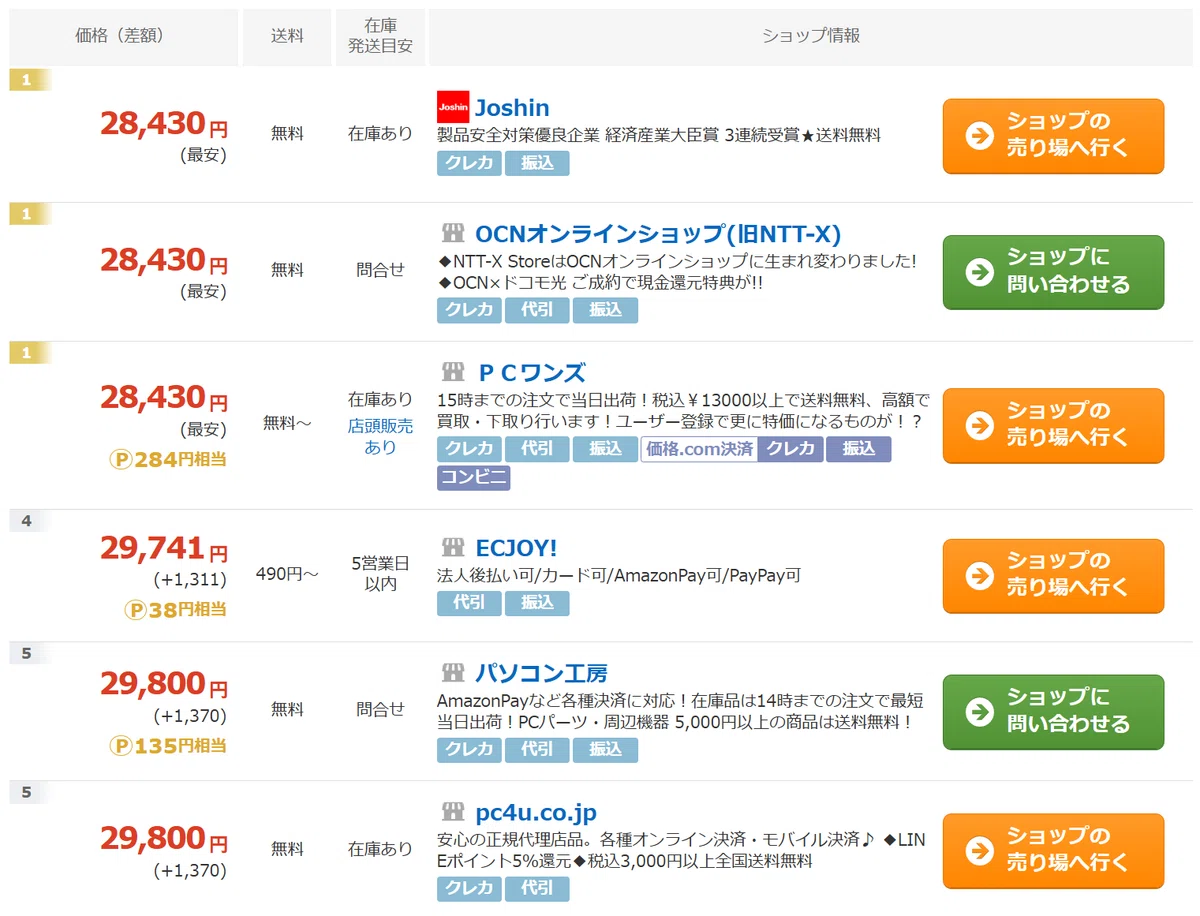The height and width of the screenshot is (916, 1200).
Task: Click ショップの売り場へ行く for ECJOY!
Action: coord(1053,576)
